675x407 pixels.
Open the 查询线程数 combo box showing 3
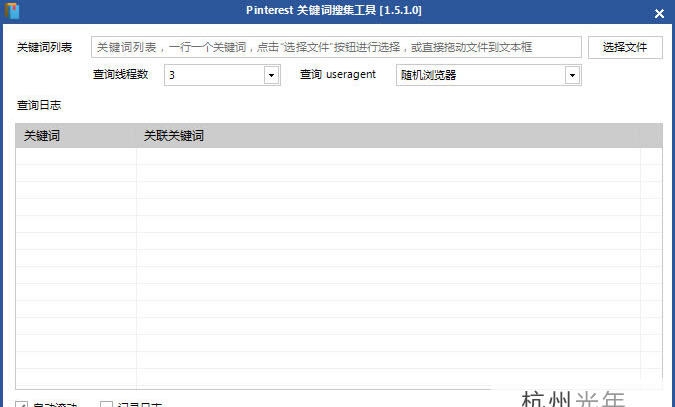point(222,75)
